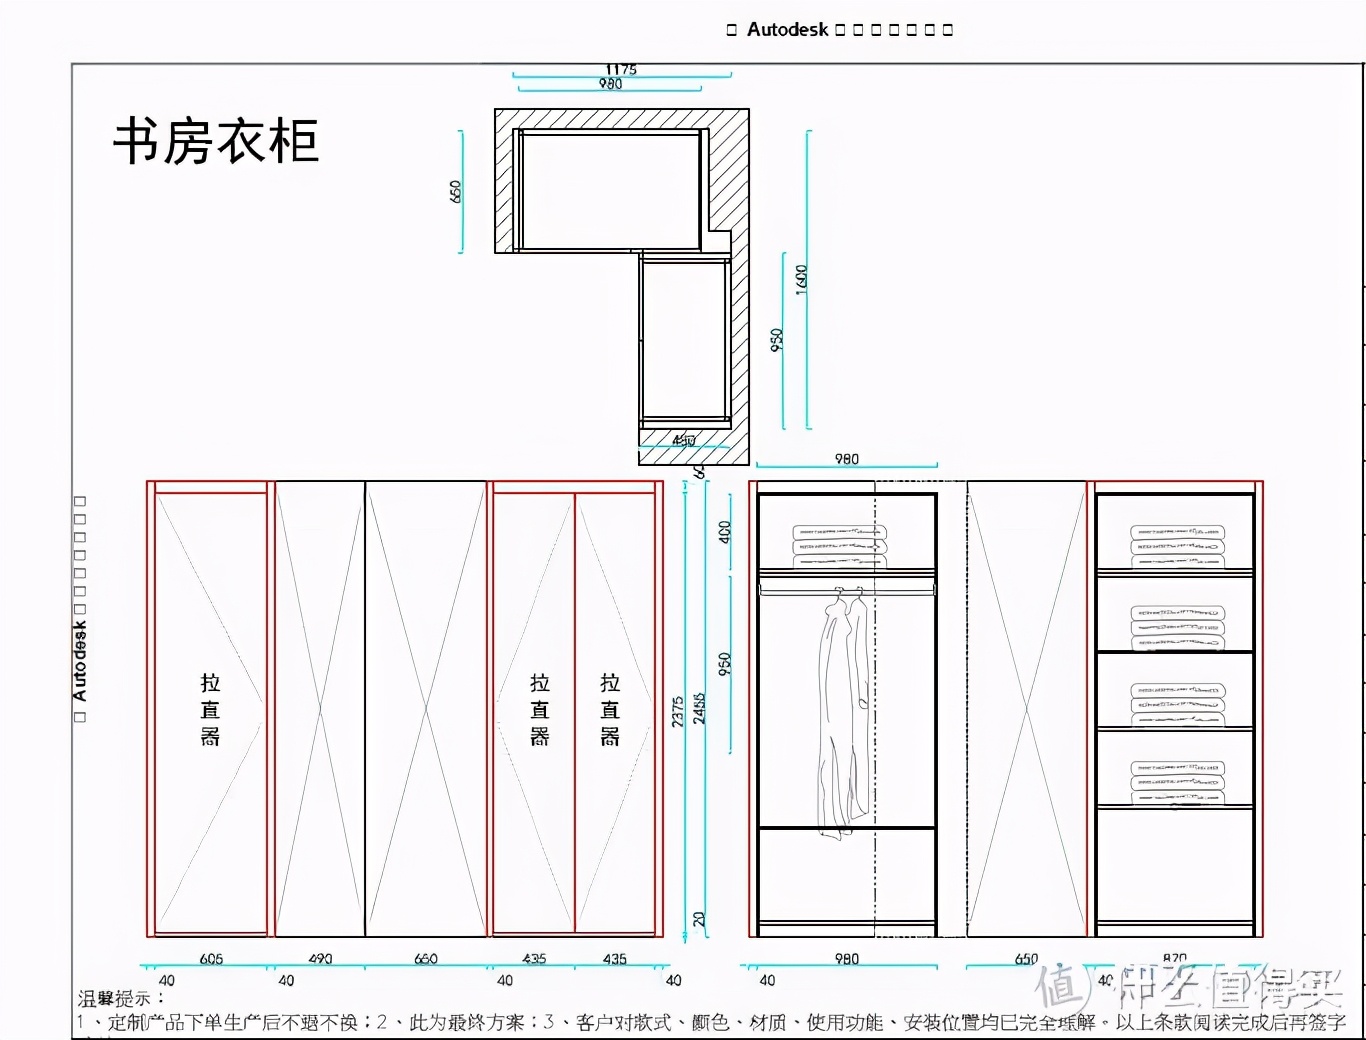Select the vertical Autodesk text along the left border

coord(80,608)
